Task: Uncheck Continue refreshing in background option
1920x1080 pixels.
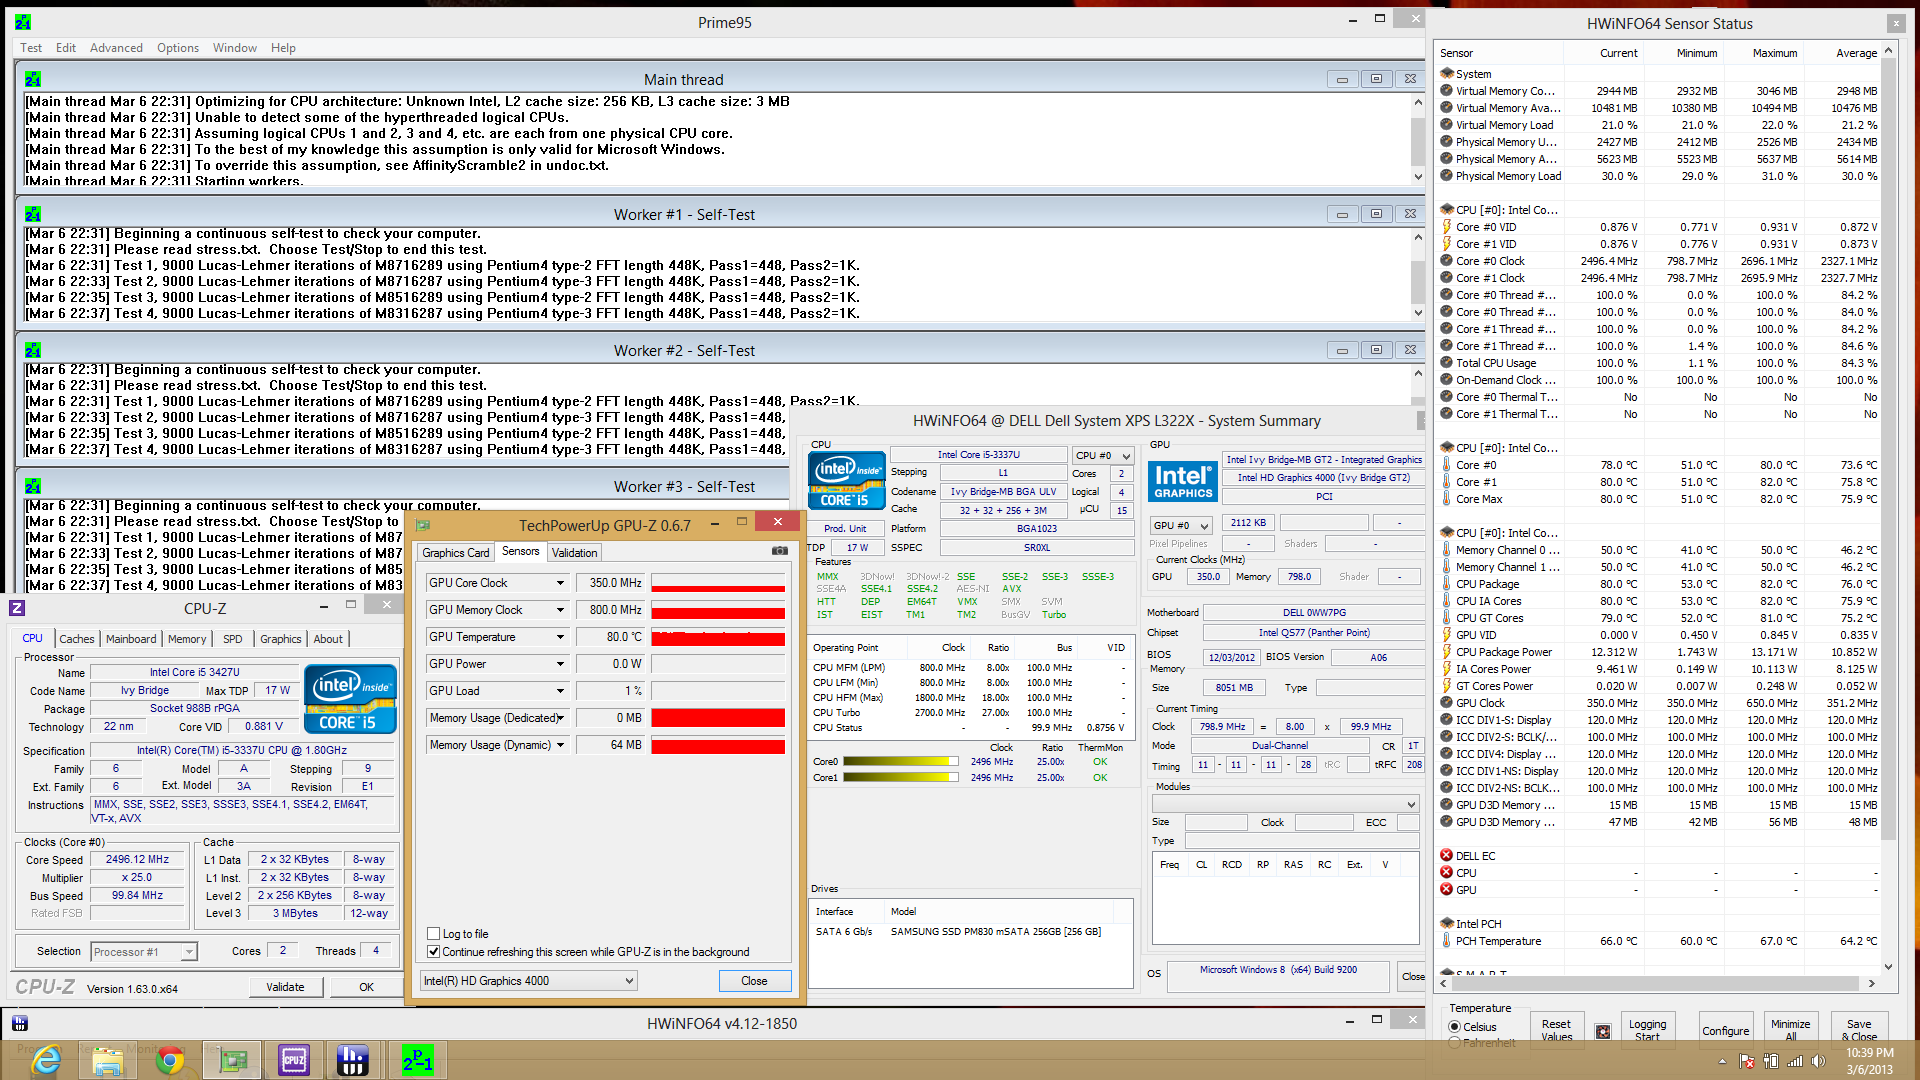Action: (434, 952)
